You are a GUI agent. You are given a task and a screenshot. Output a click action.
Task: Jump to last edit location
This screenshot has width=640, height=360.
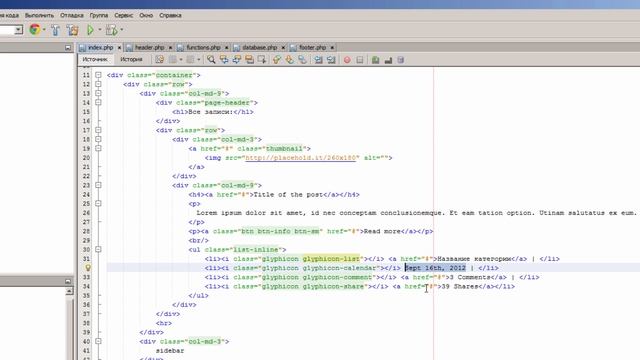click(159, 60)
